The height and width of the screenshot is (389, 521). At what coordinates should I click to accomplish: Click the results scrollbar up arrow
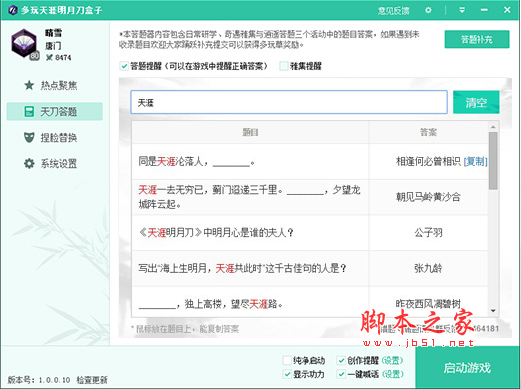(493, 127)
